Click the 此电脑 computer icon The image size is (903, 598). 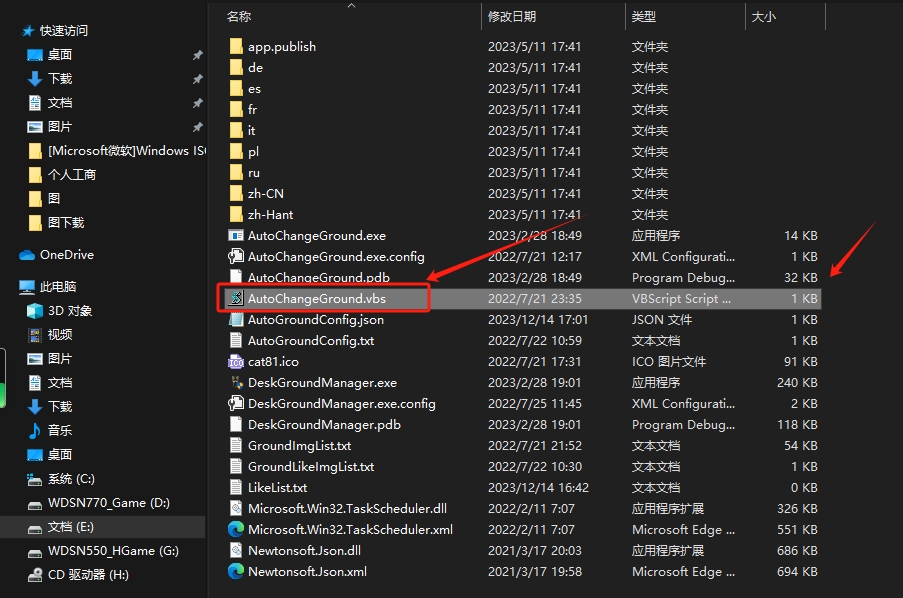27,286
